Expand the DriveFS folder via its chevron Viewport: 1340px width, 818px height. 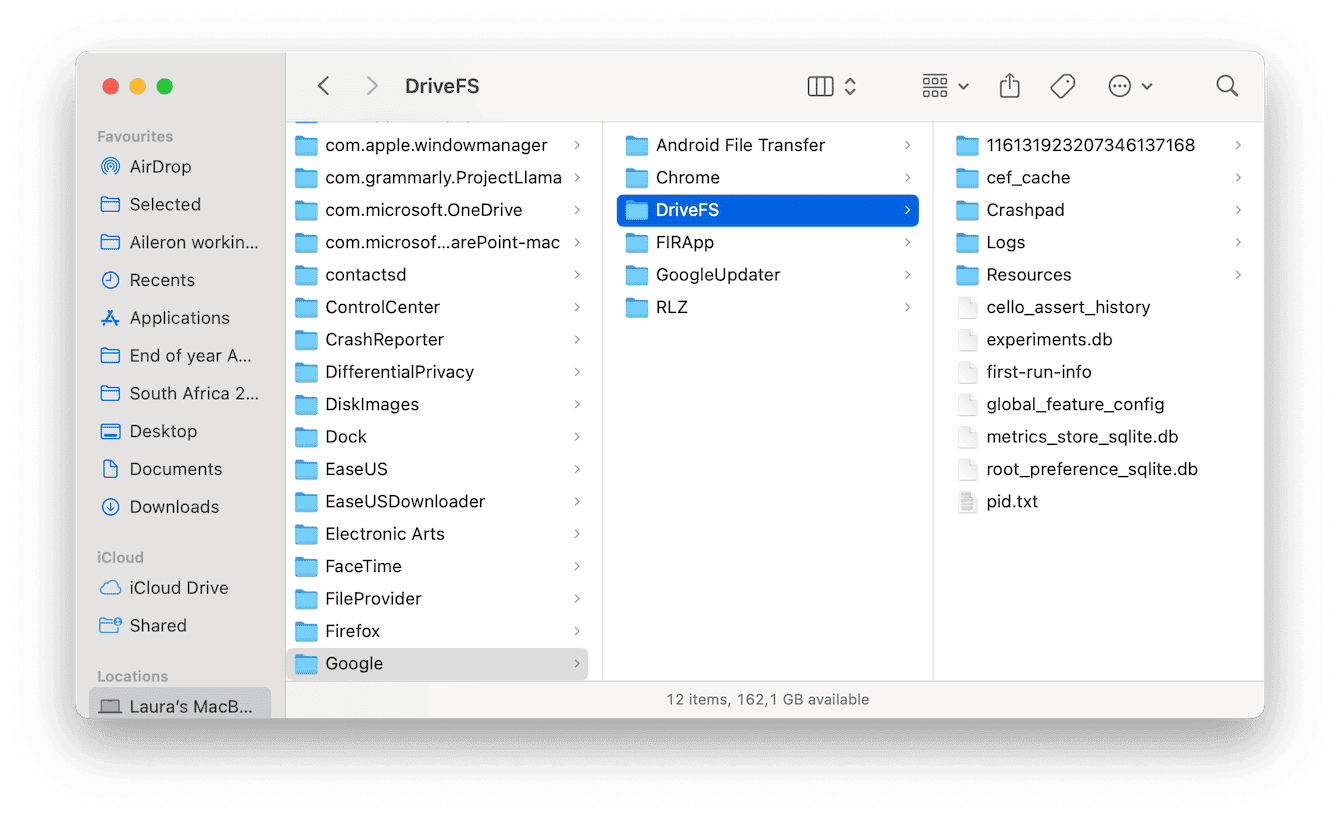tap(907, 210)
